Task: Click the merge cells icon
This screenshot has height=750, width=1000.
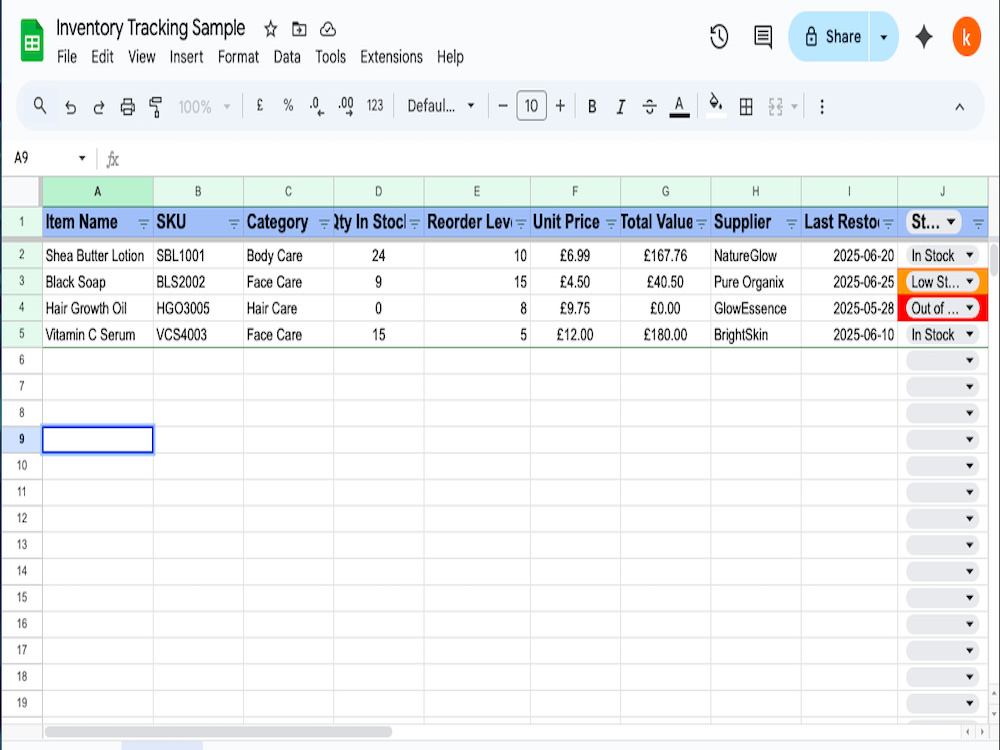Action: click(x=776, y=107)
